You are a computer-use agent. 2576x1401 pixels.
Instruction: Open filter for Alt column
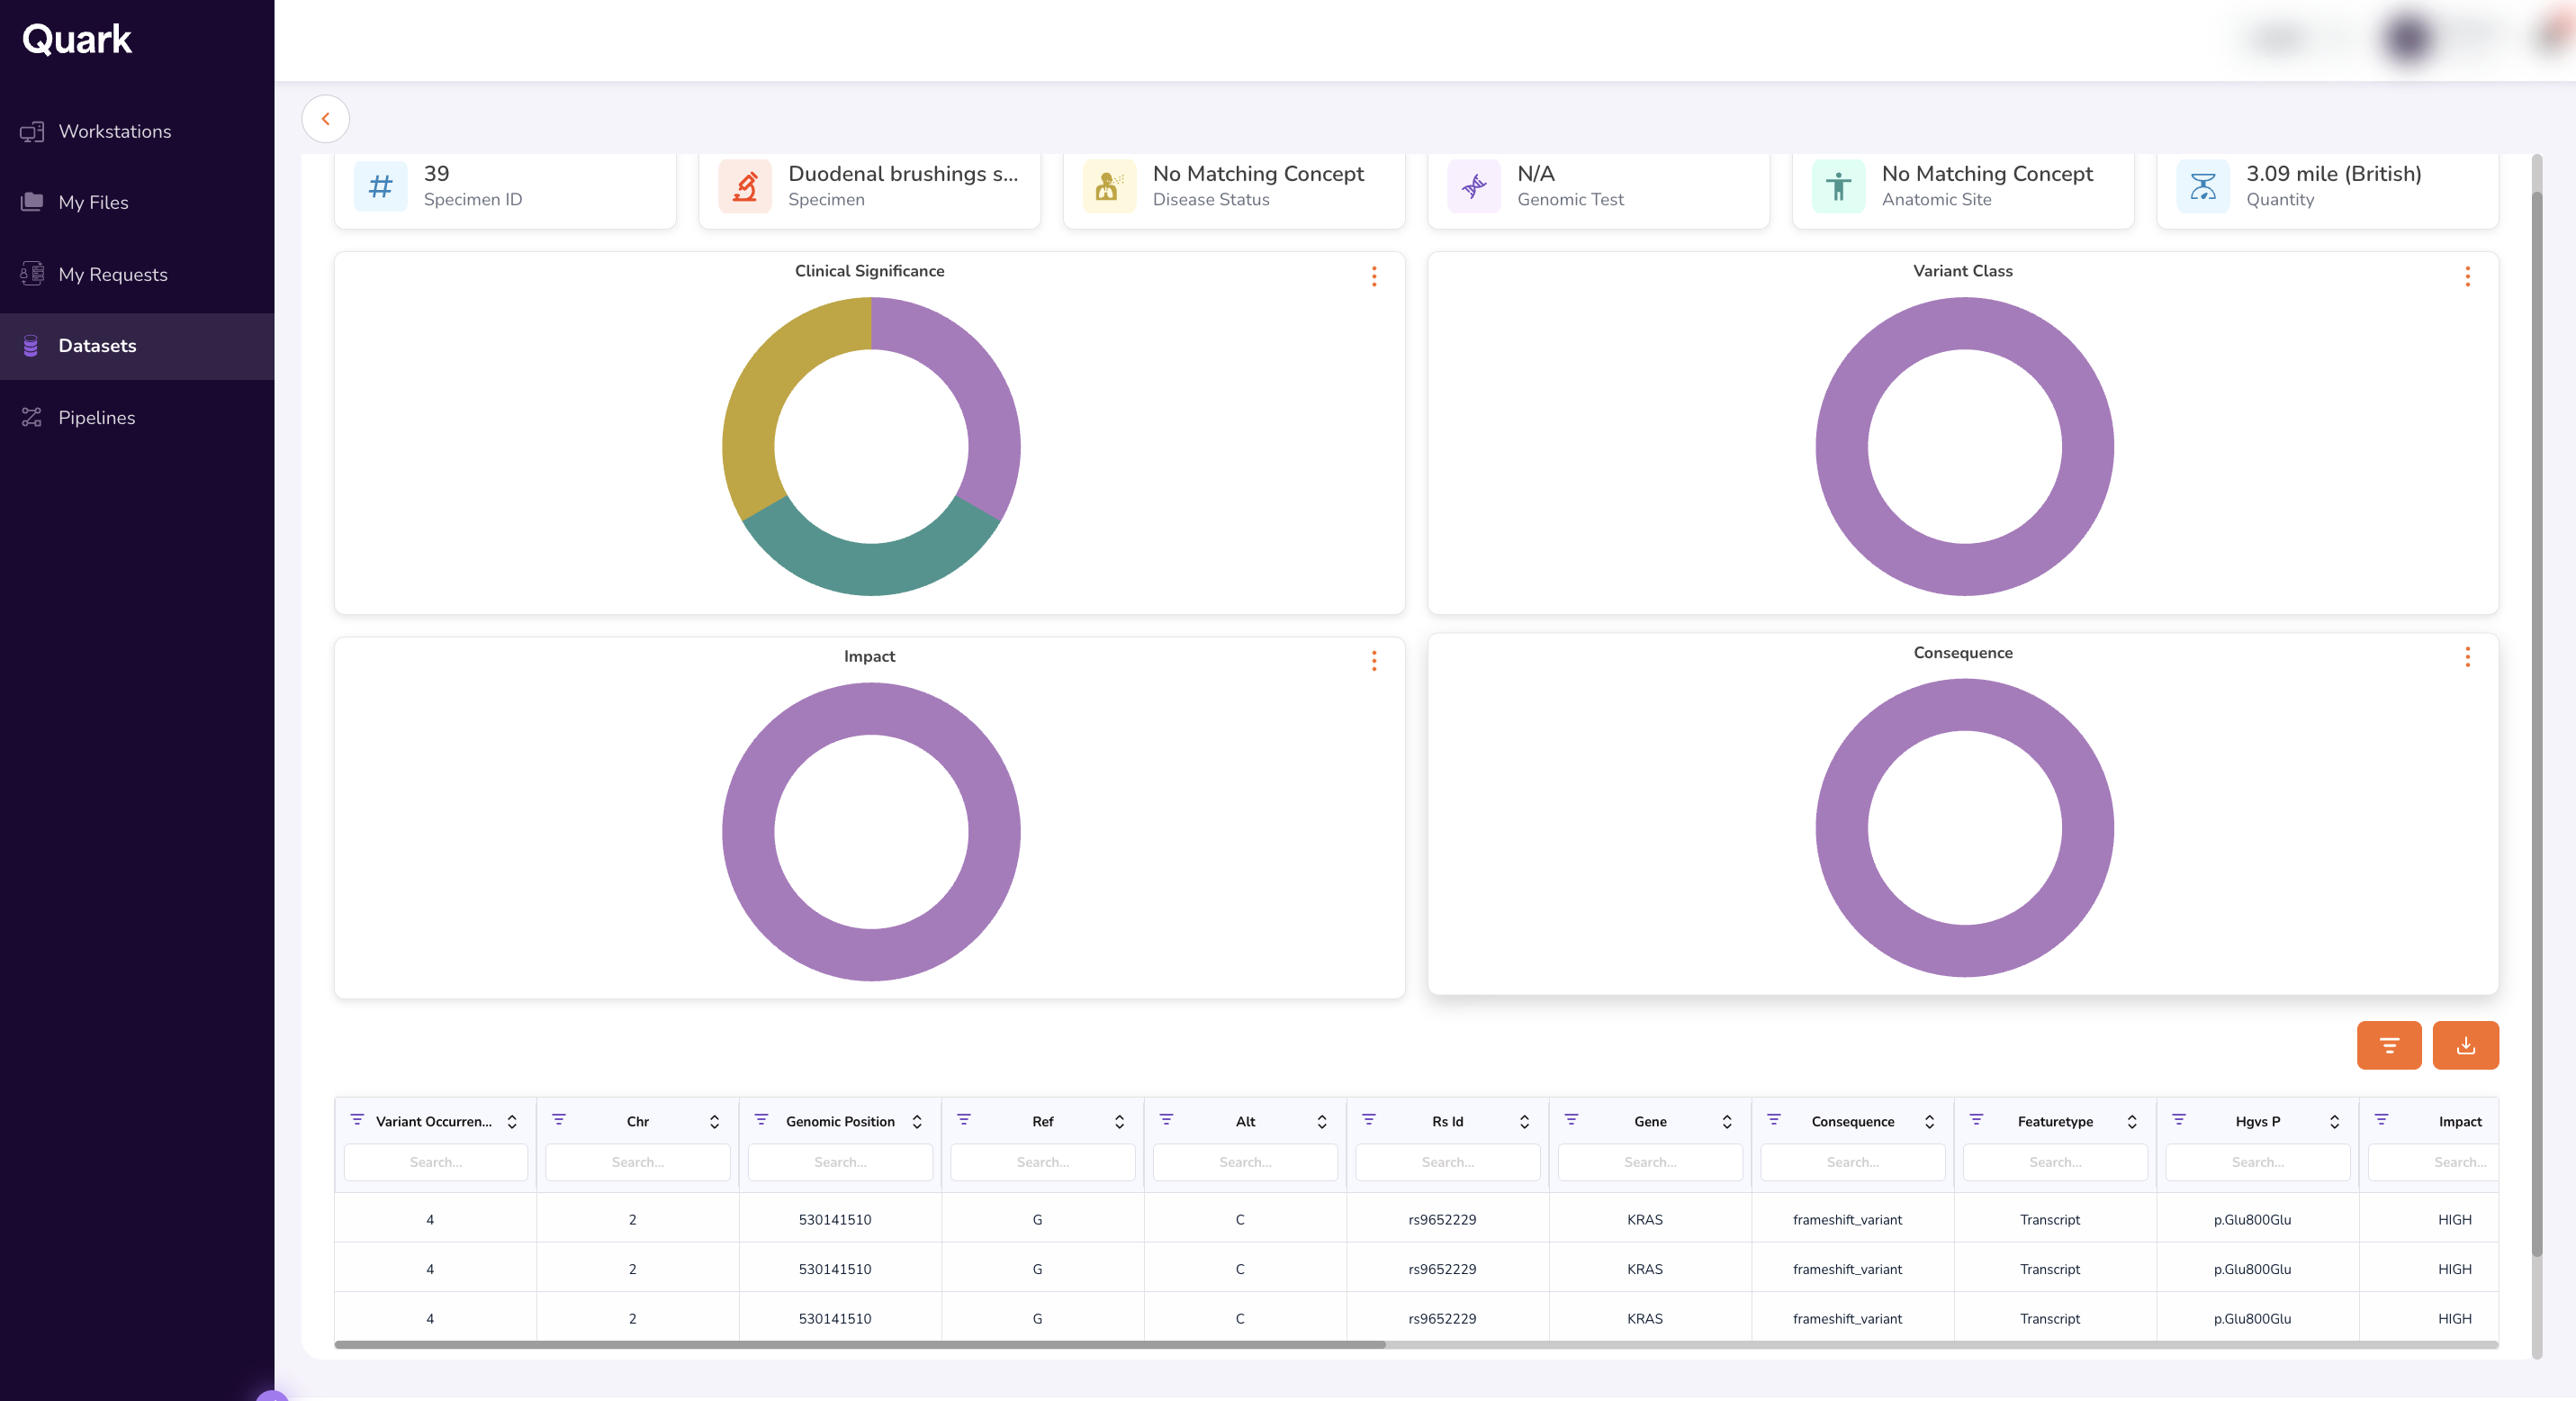click(x=1166, y=1120)
